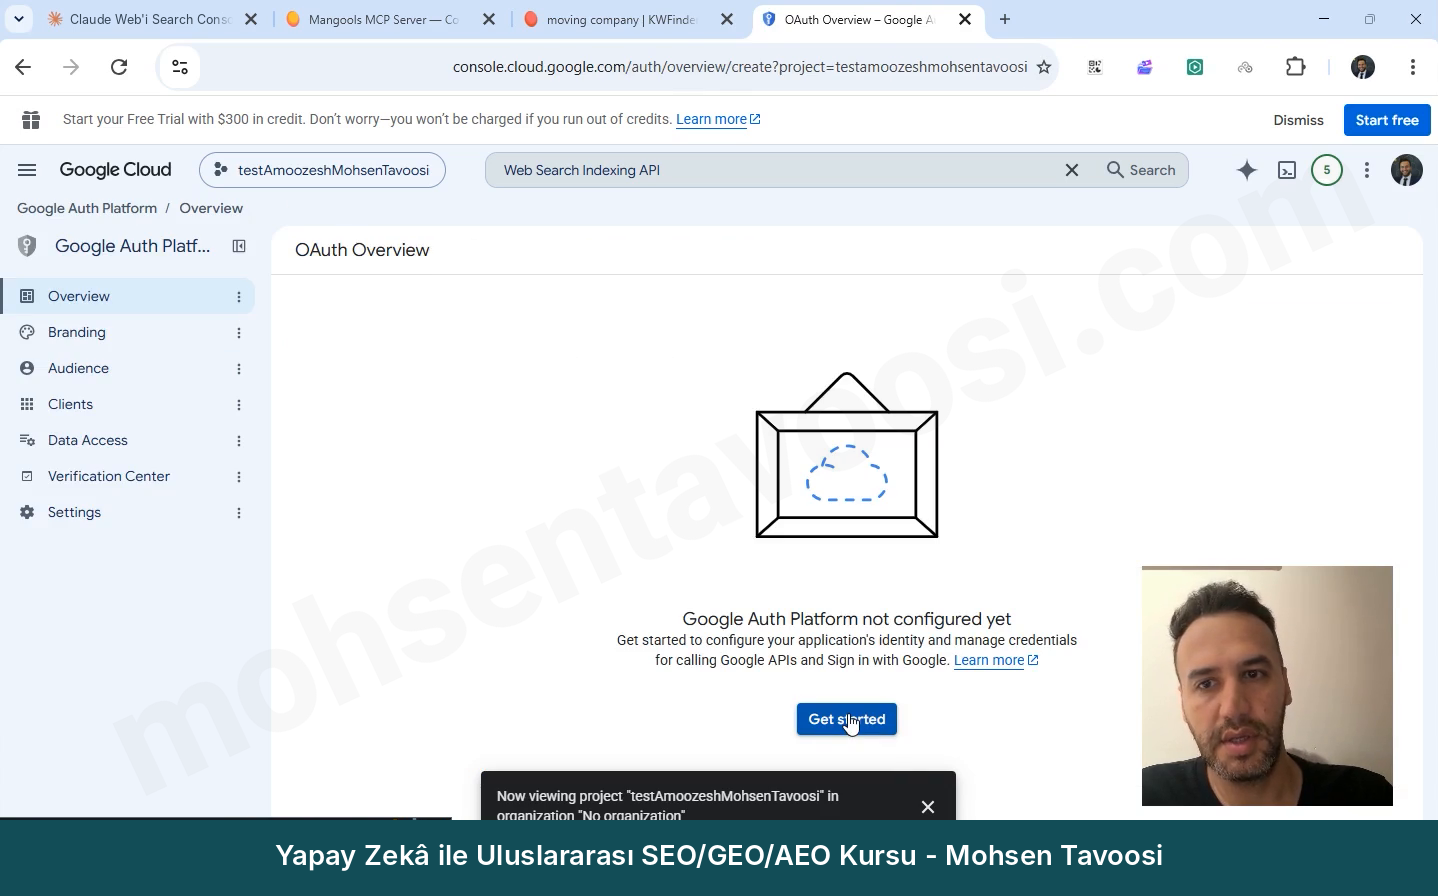Click the Settings gear icon in sidebar
The height and width of the screenshot is (896, 1438).
tap(27, 512)
